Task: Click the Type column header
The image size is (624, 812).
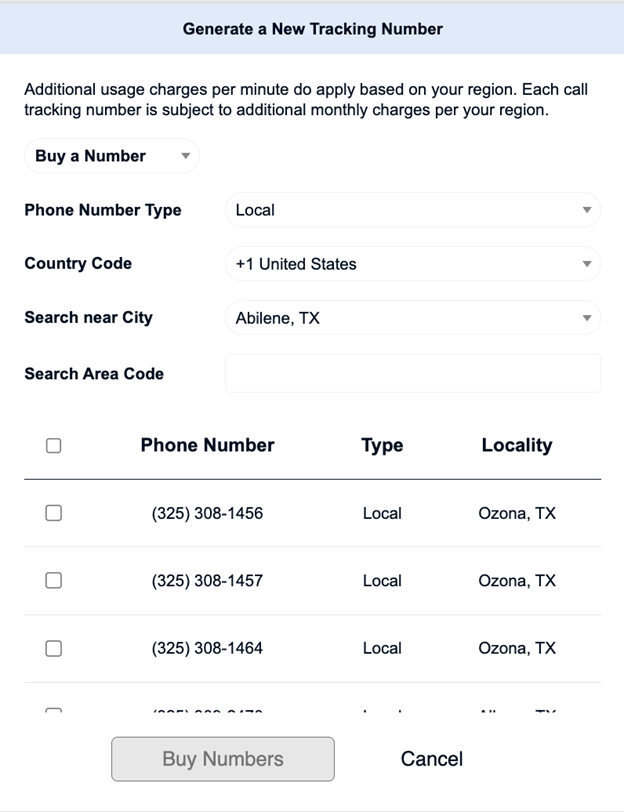Action: [382, 446]
